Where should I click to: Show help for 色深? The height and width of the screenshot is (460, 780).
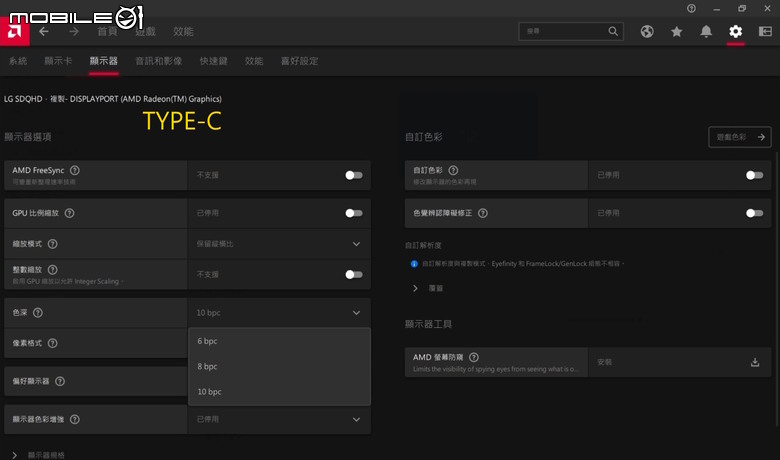tap(38, 312)
